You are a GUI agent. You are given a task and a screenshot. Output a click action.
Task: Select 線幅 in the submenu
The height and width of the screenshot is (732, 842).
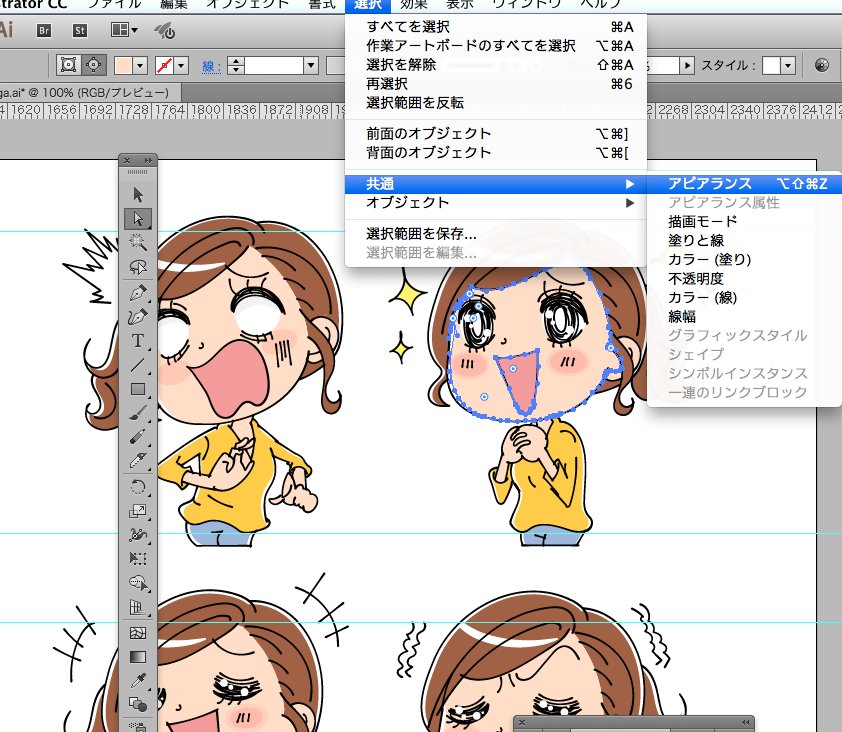point(744,317)
